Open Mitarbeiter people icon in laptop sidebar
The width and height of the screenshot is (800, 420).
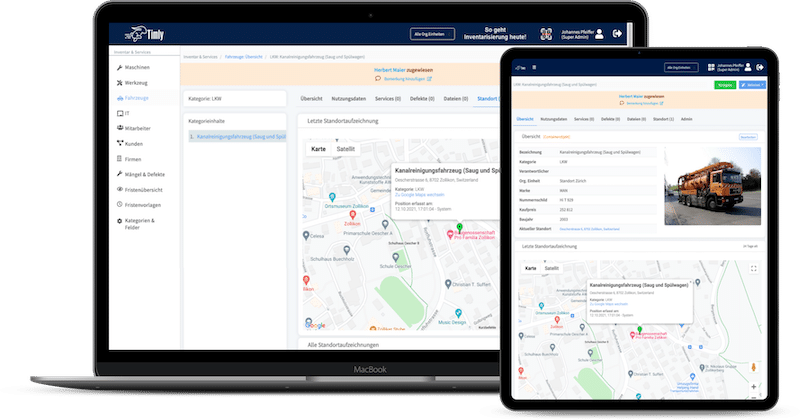120,128
